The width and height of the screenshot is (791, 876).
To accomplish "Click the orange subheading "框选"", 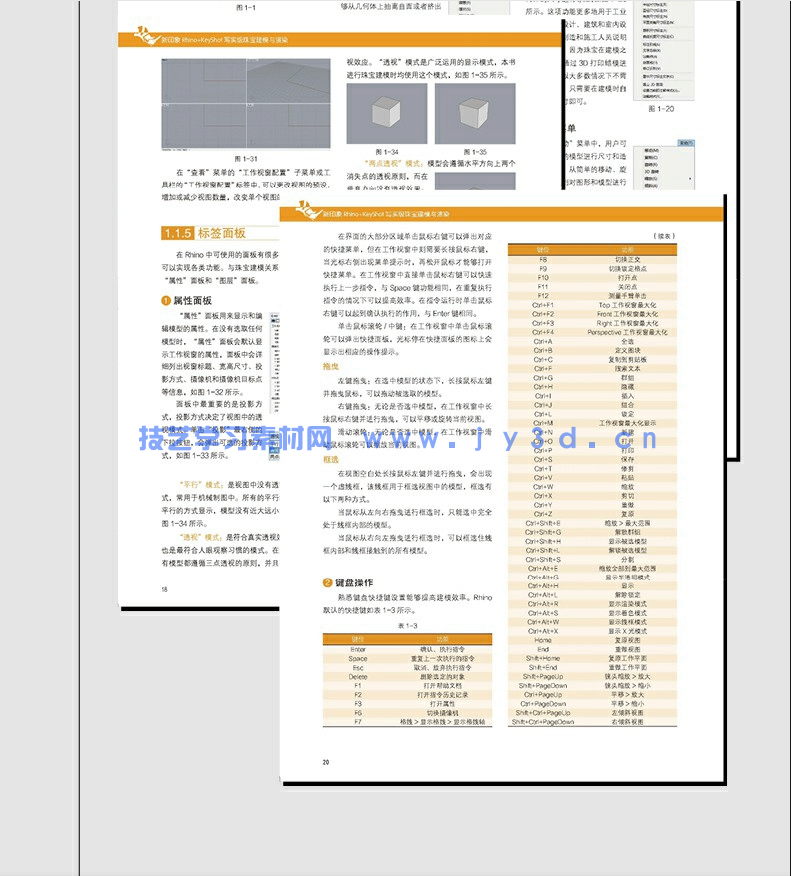I will tap(331, 459).
